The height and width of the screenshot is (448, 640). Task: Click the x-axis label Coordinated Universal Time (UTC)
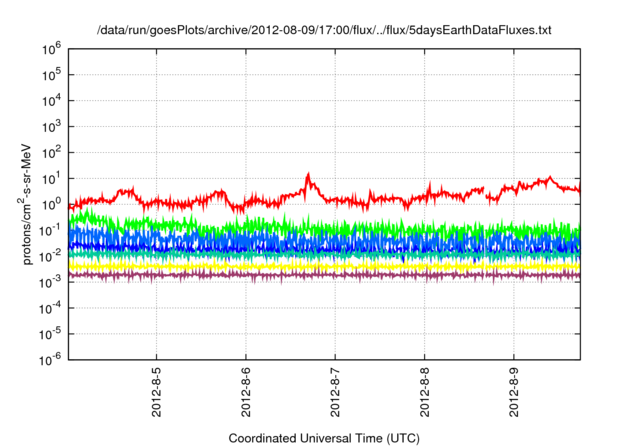click(324, 438)
